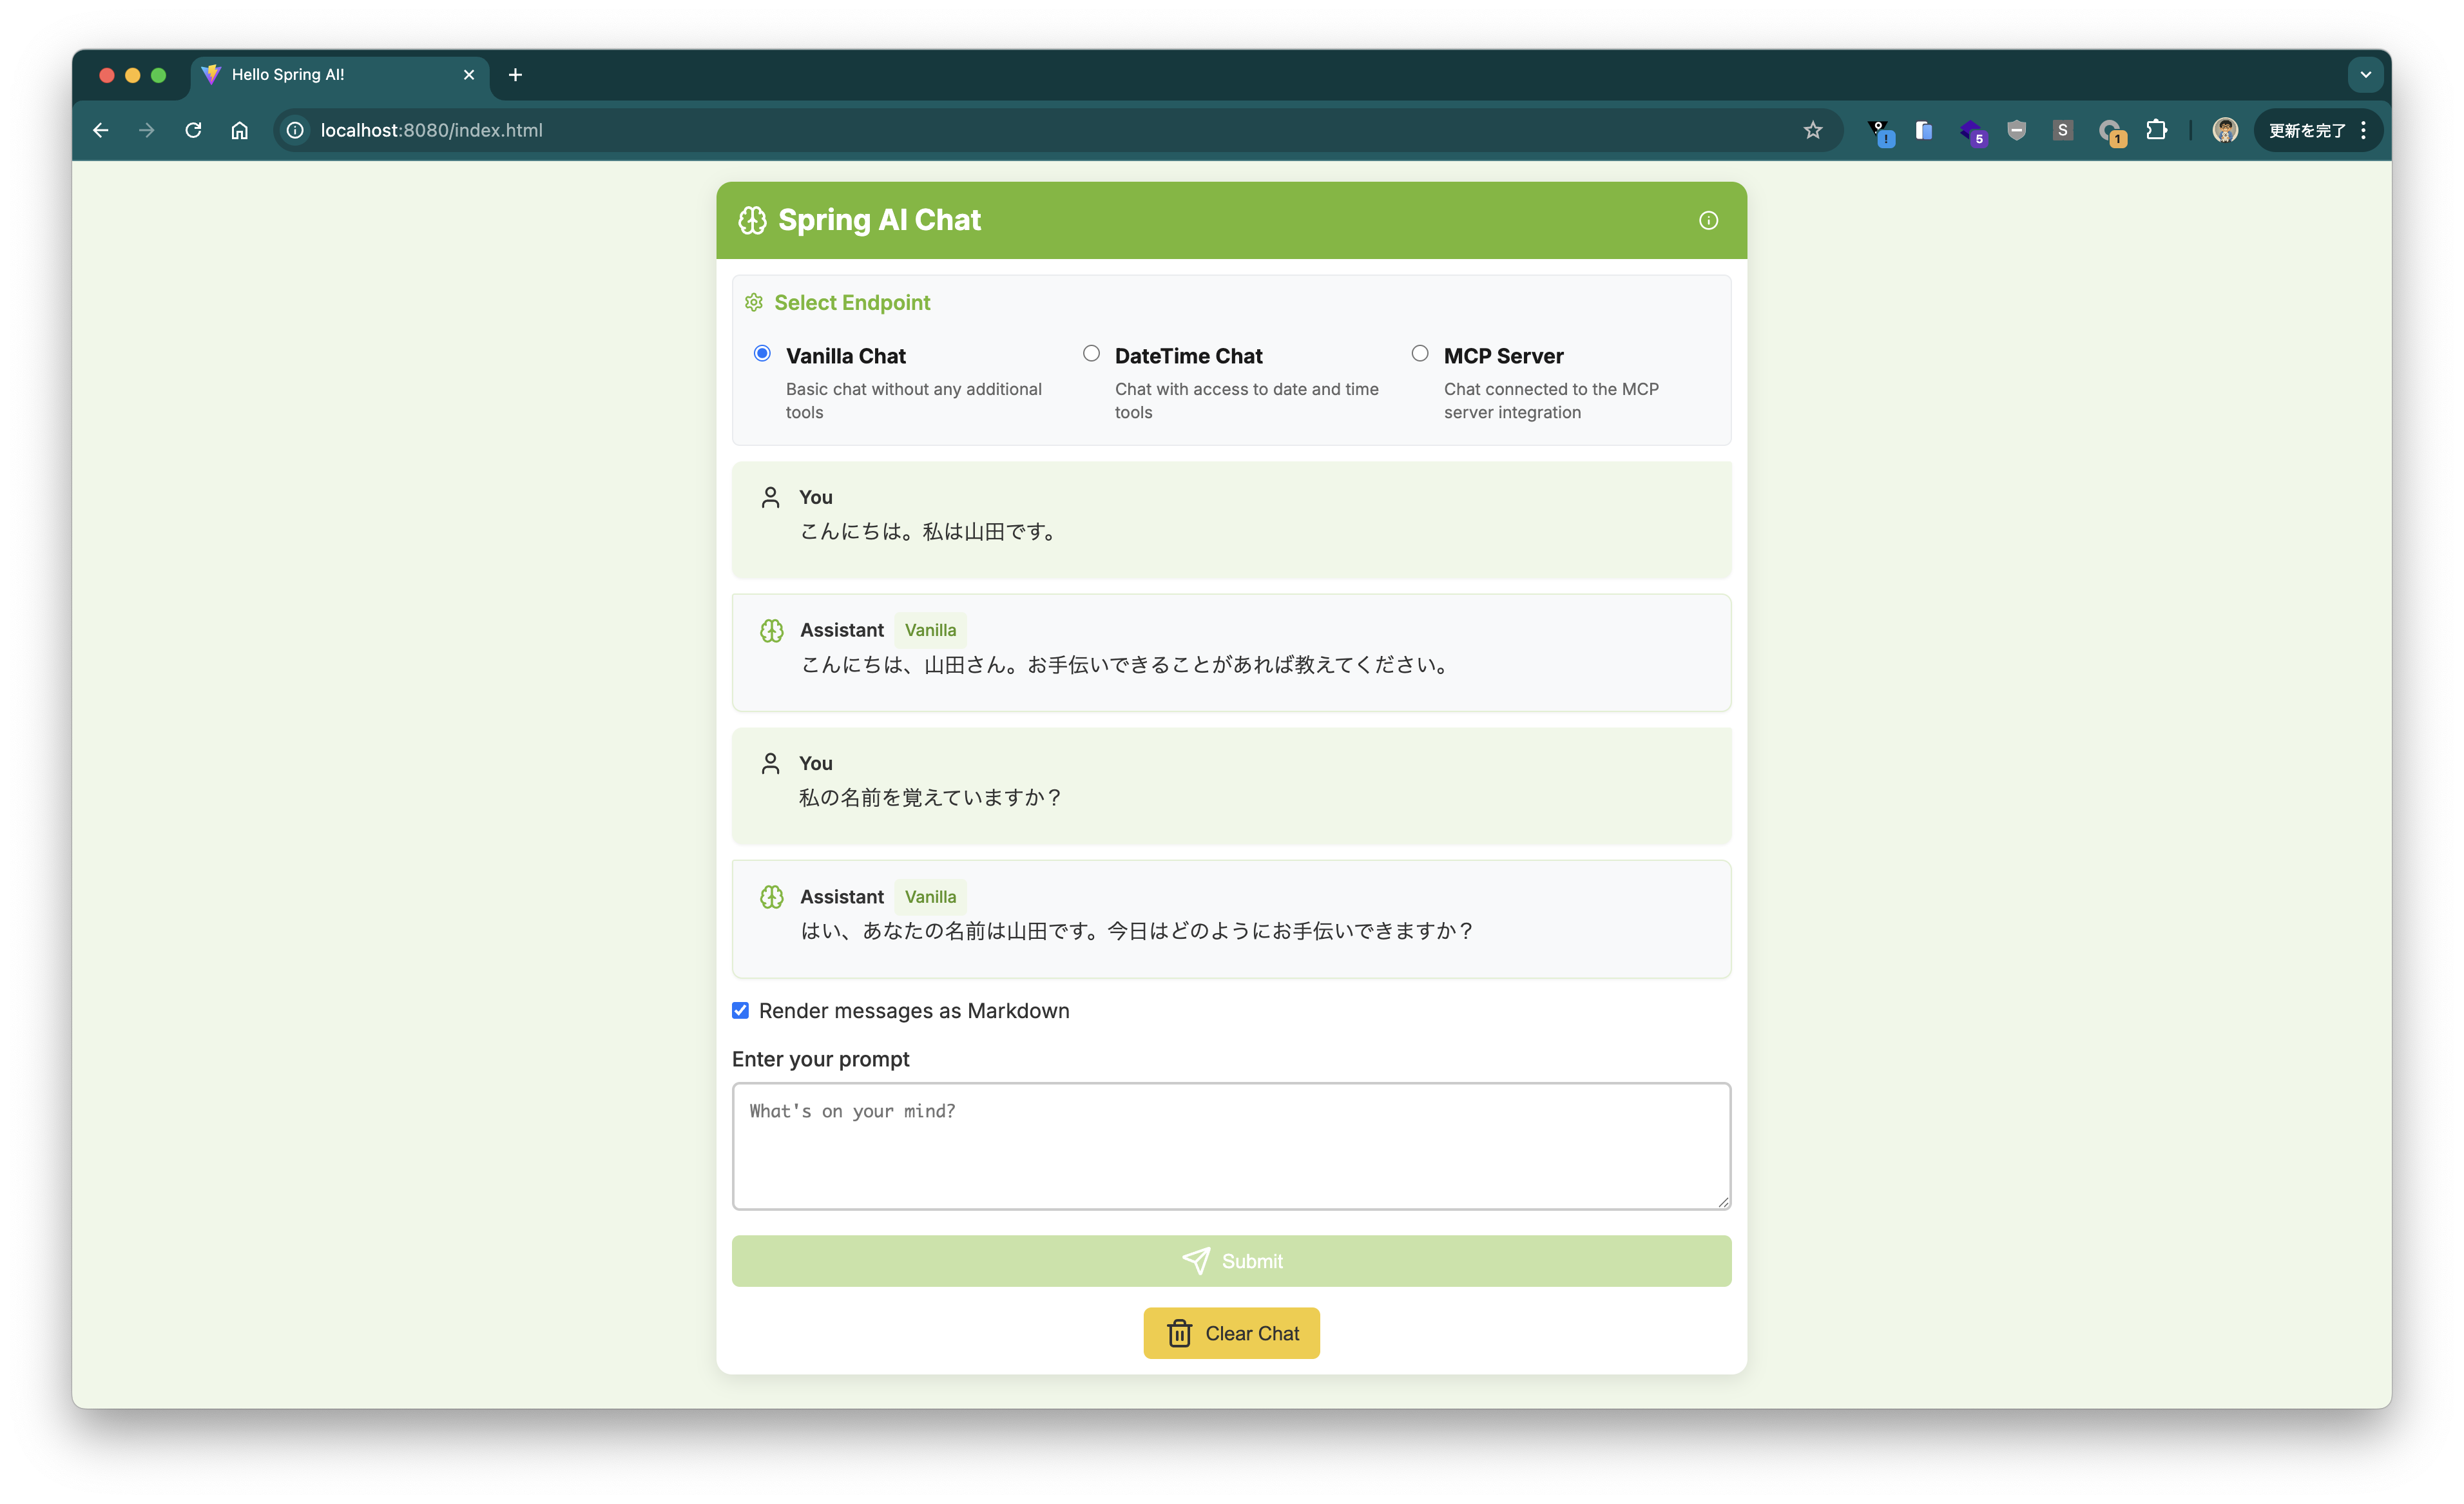Image resolution: width=2464 pixels, height=1504 pixels.
Task: Go to the browser home page
Action: coord(240,130)
